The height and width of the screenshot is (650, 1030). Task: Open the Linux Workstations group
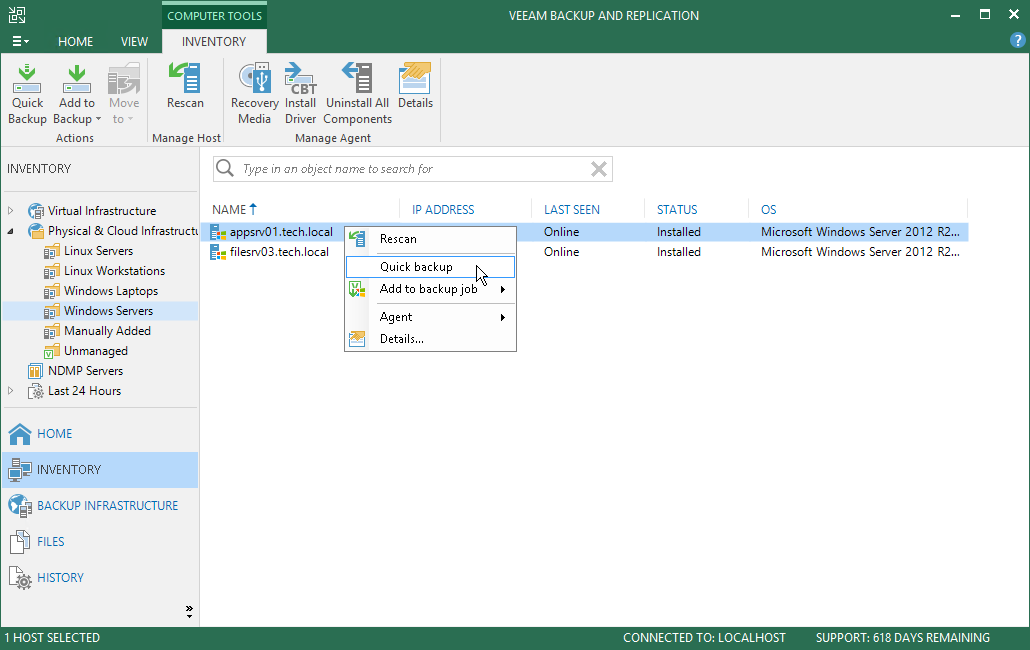(114, 271)
